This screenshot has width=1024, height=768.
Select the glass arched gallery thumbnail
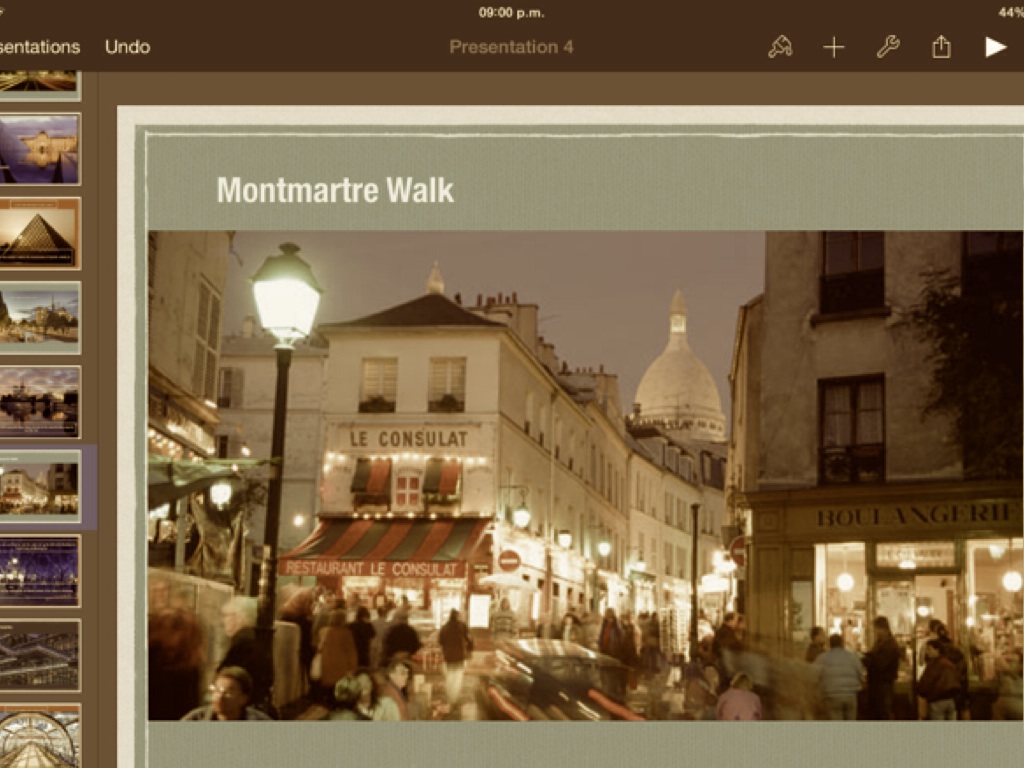[x=40, y=735]
